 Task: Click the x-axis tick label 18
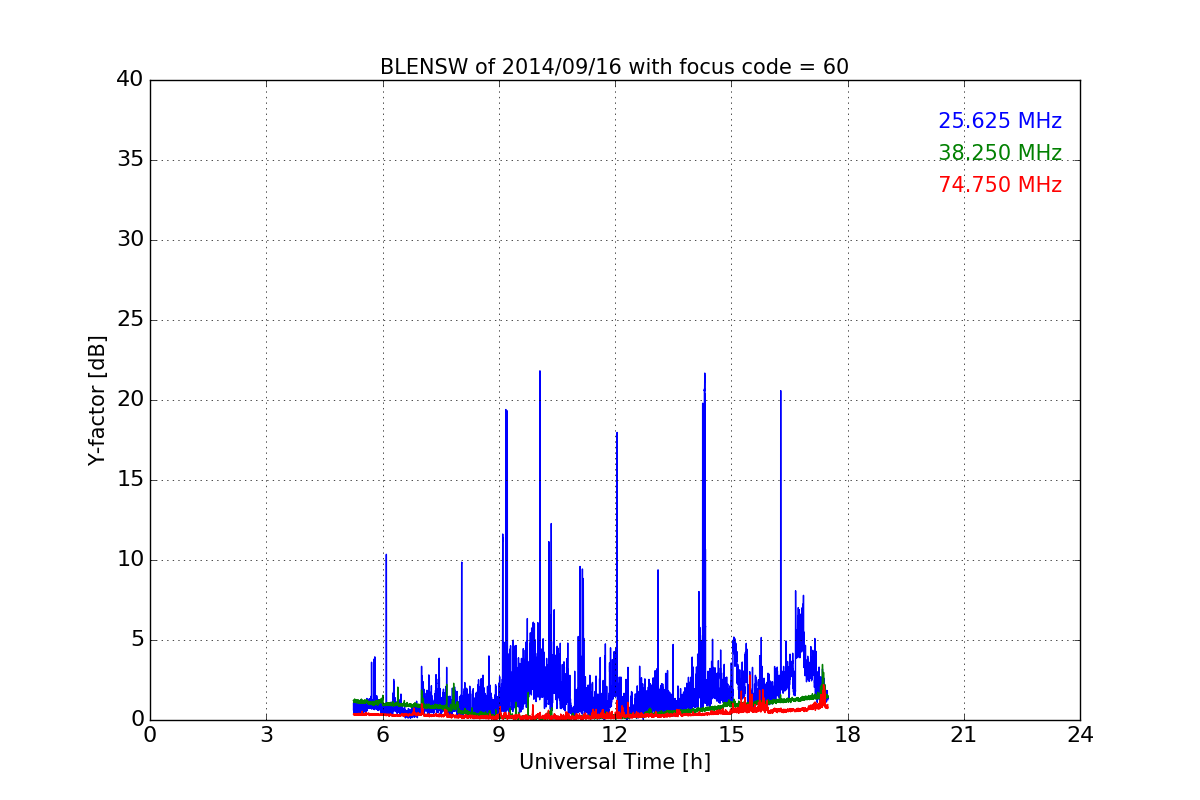(848, 734)
